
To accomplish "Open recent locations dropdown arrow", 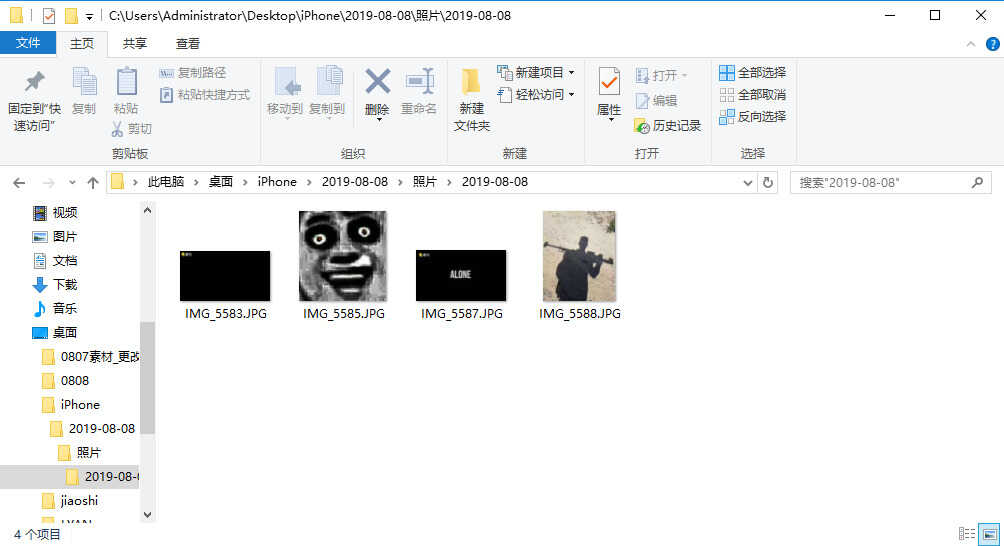I will click(x=72, y=183).
